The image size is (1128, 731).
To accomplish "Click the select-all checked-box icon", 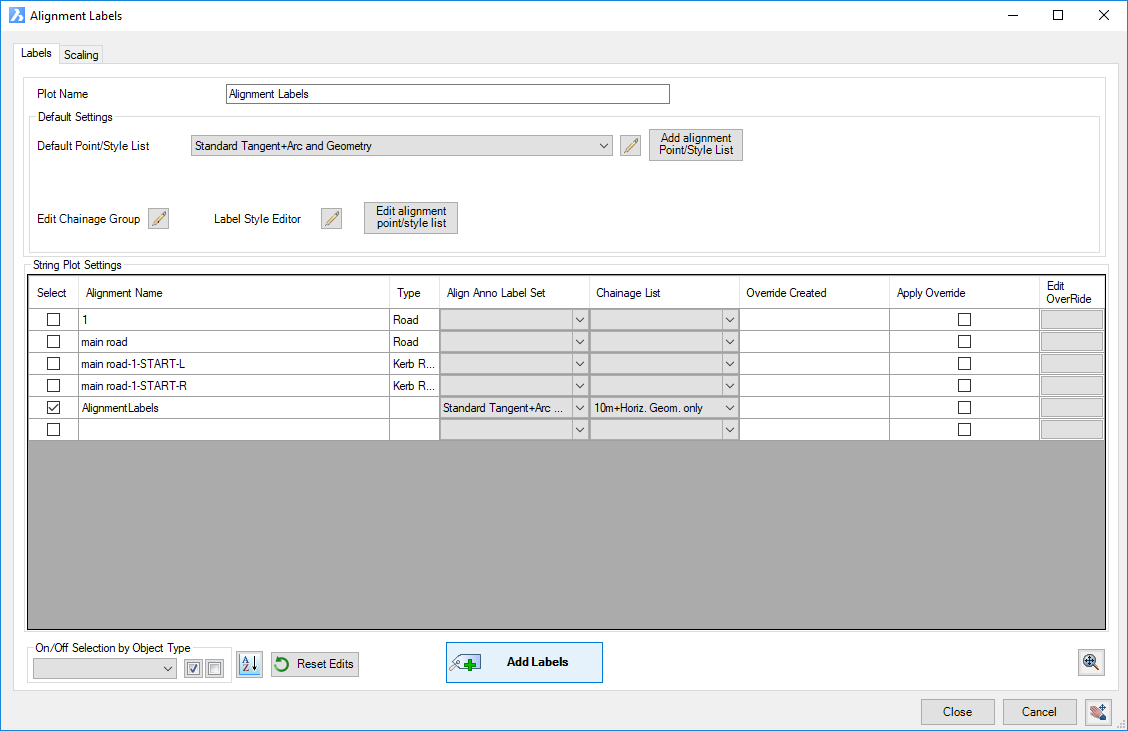I will pyautogui.click(x=195, y=669).
